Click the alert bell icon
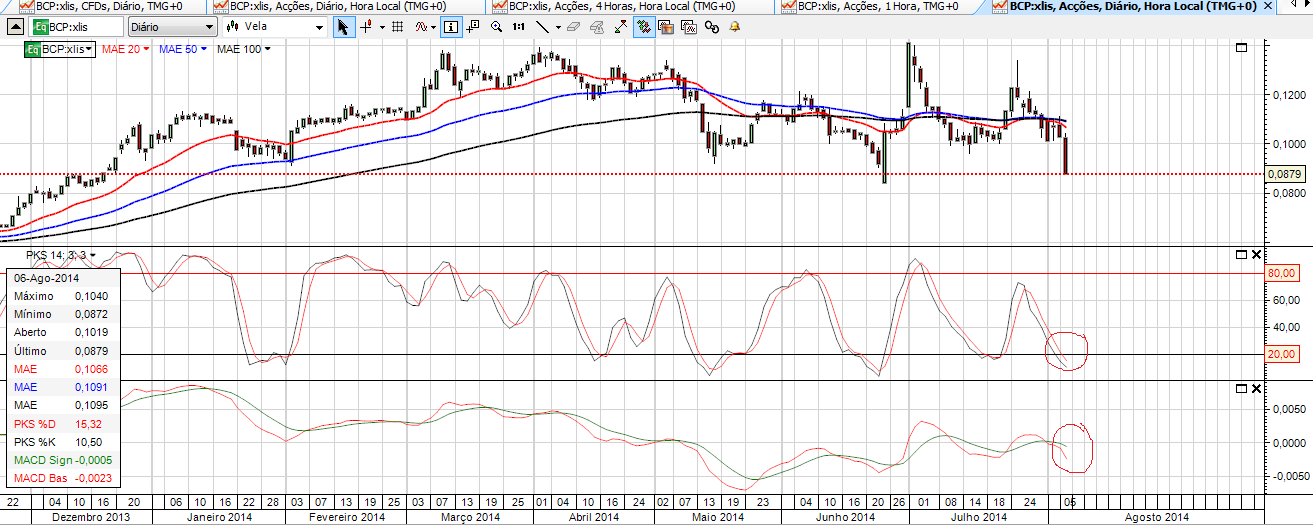This screenshot has width=1313, height=525. coord(735,27)
